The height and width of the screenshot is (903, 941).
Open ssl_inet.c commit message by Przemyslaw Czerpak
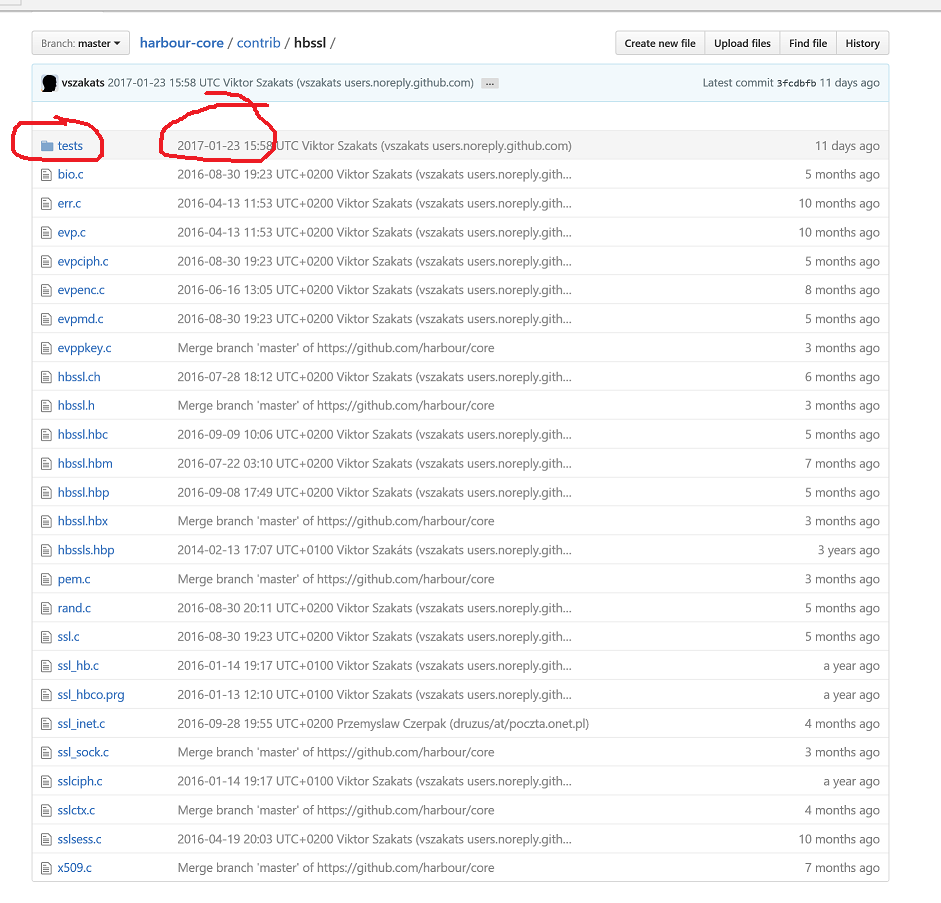[x=383, y=724]
